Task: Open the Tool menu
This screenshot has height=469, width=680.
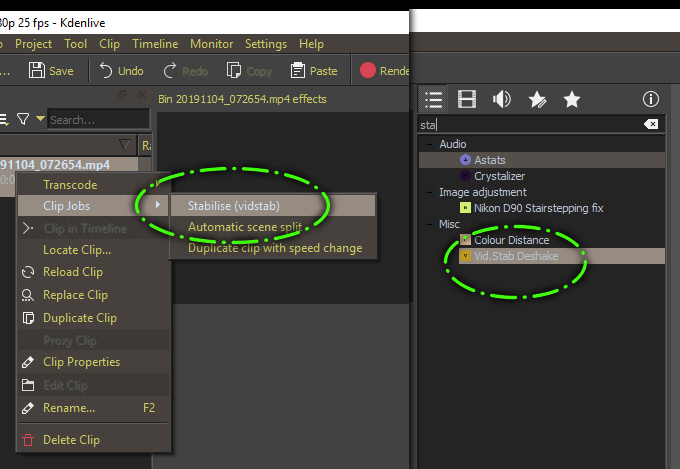Action: [75, 44]
